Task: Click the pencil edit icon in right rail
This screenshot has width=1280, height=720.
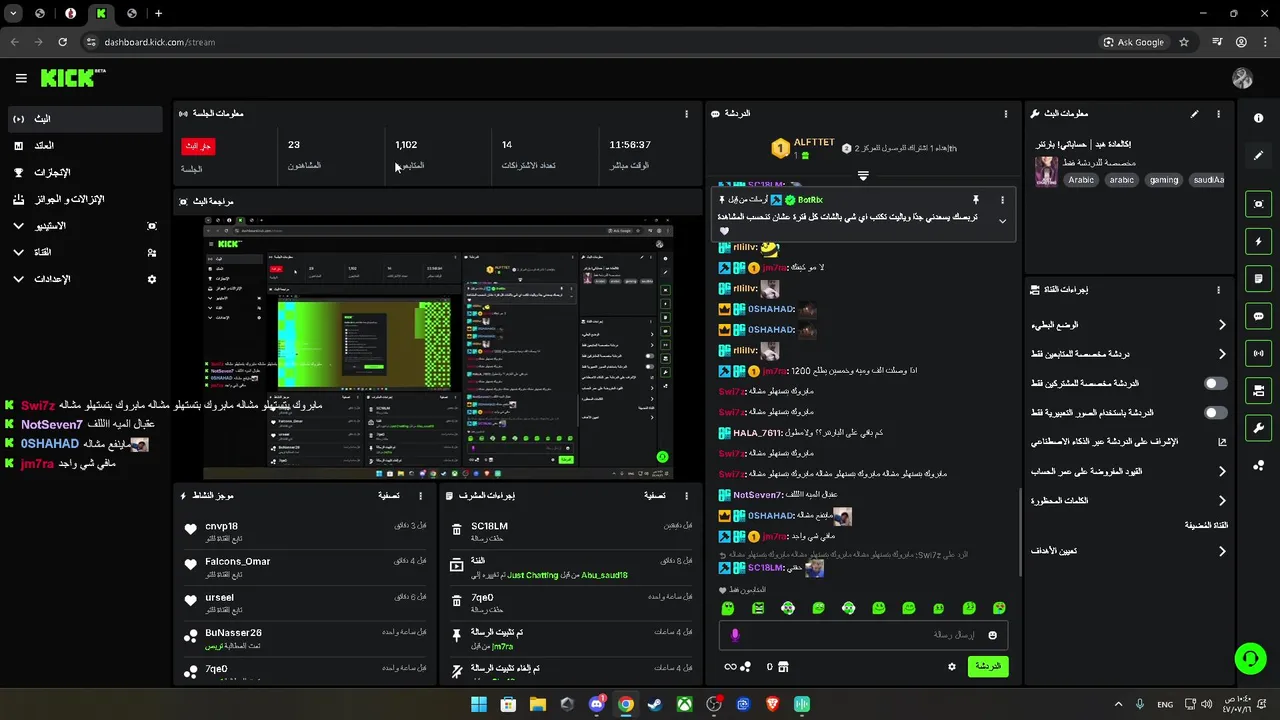Action: pos(1258,155)
